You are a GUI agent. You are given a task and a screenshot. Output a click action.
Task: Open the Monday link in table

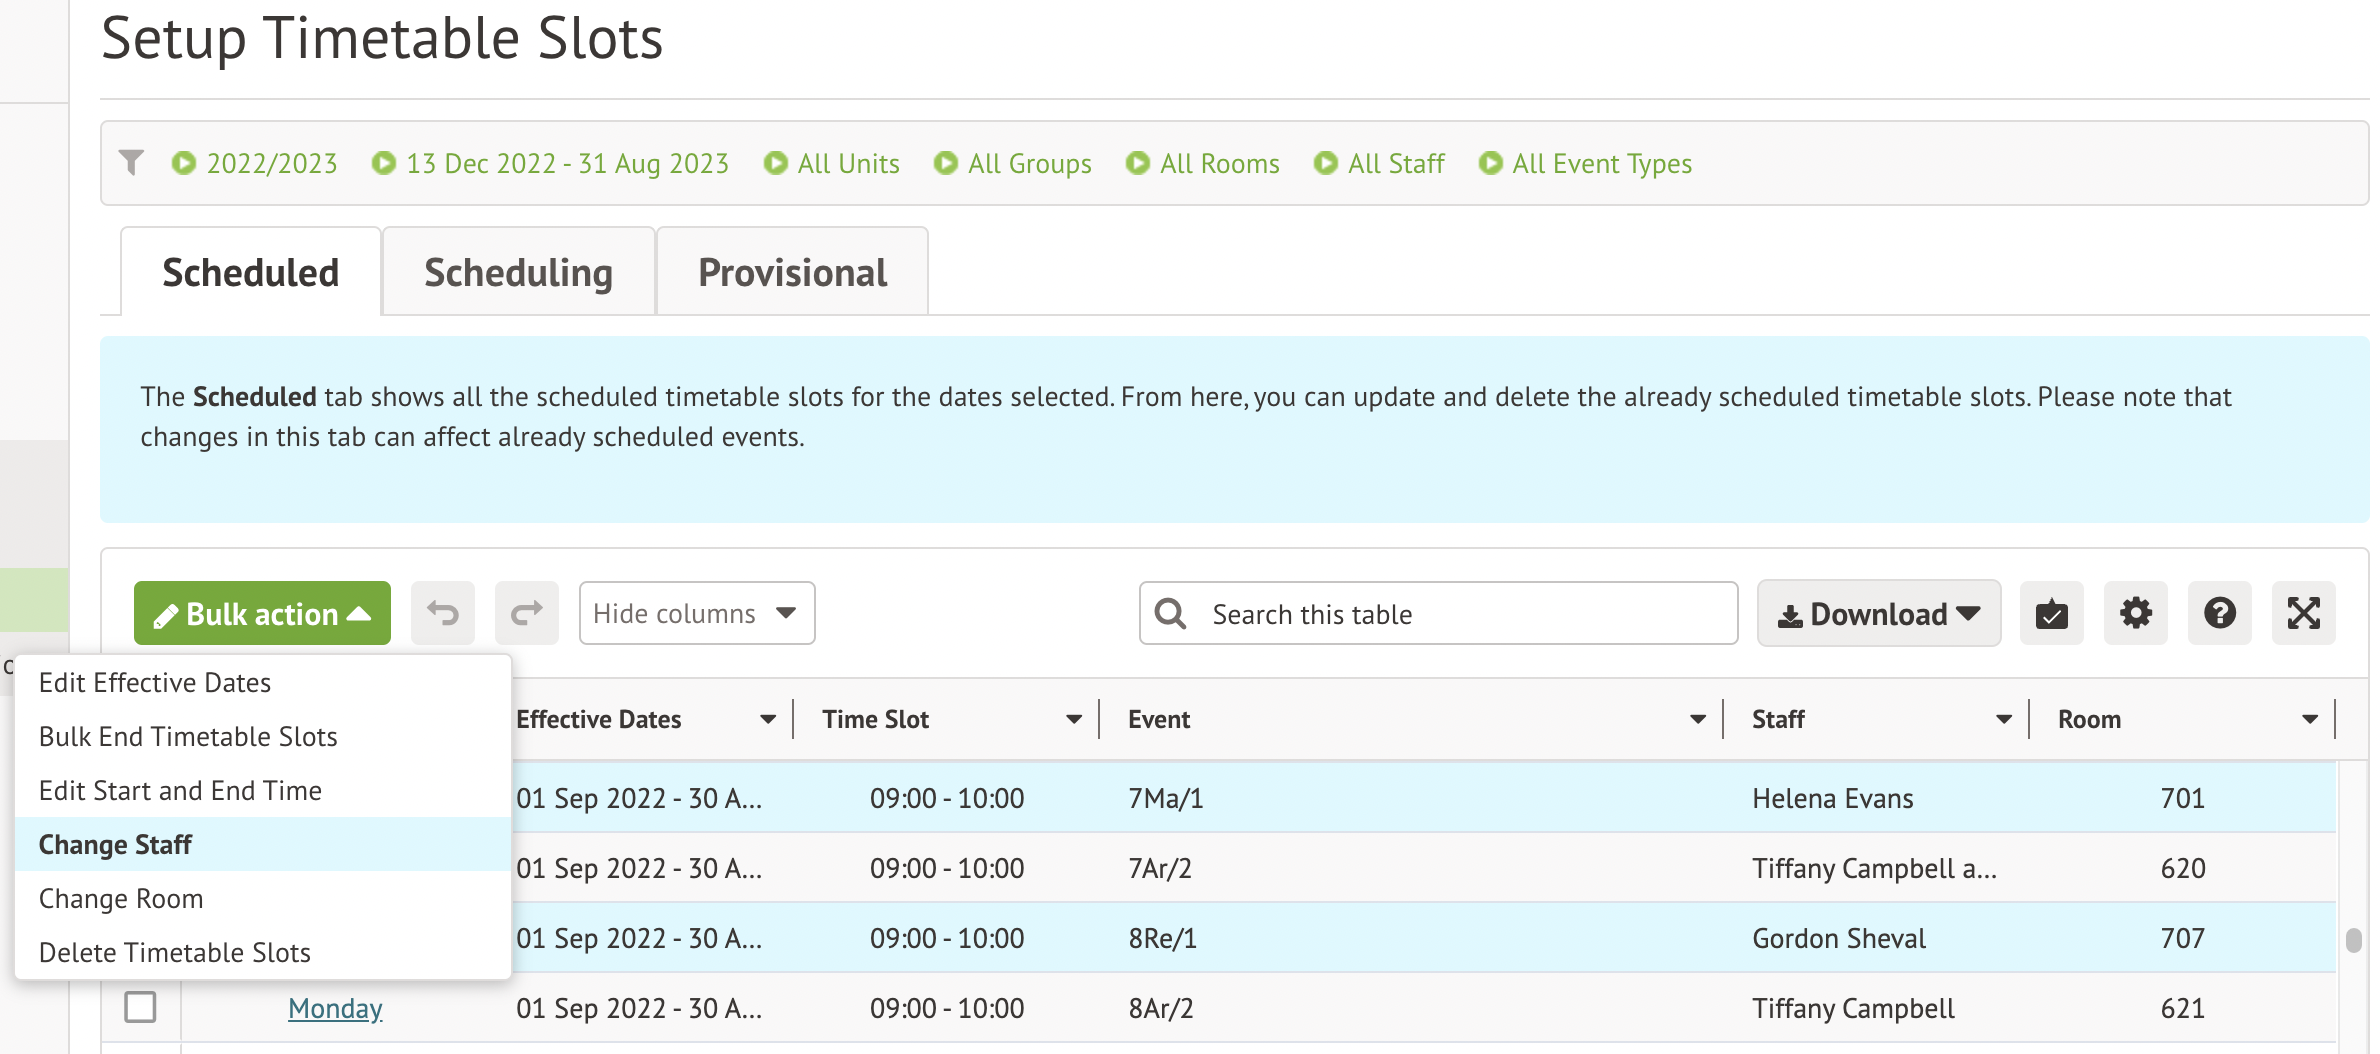click(335, 1008)
